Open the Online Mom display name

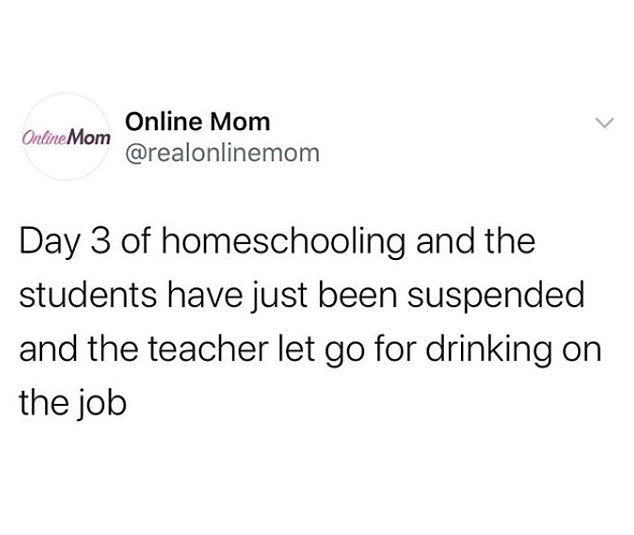click(x=197, y=121)
